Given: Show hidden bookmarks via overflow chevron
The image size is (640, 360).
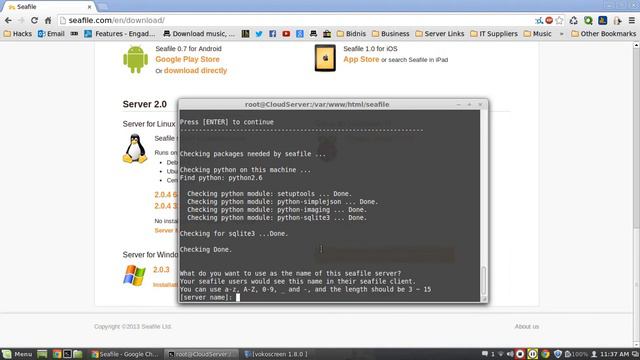Looking at the screenshot, I should pyautogui.click(x=562, y=34).
